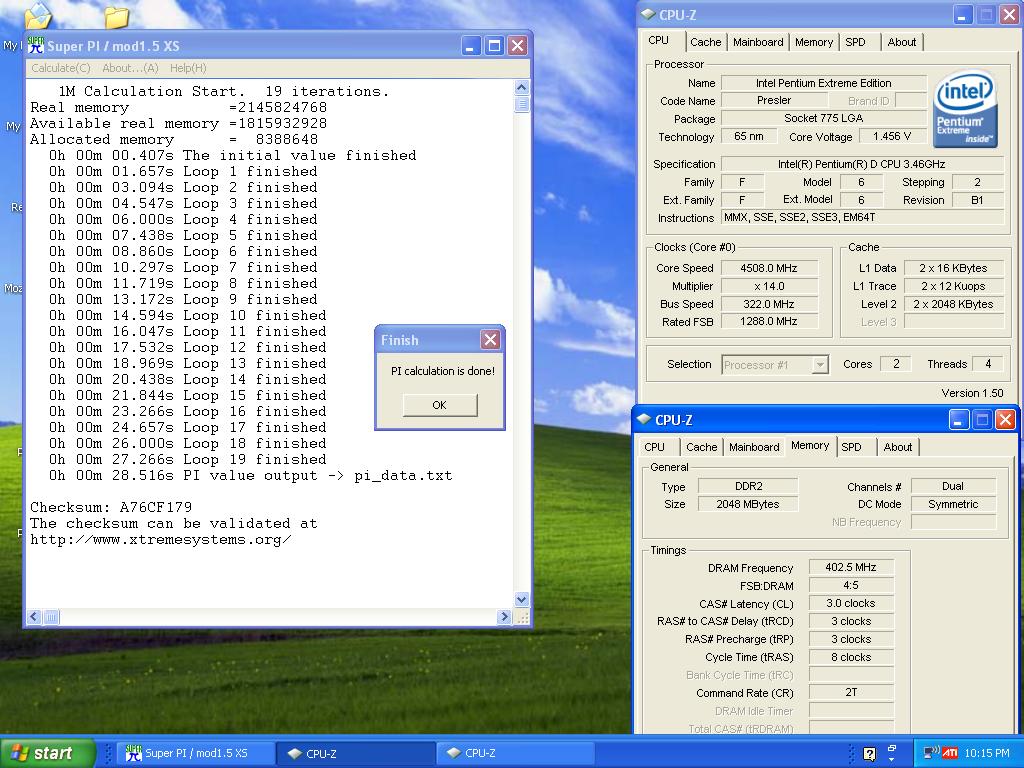Click the network connection tray icon
Viewport: 1024px width, 768px height.
(x=931, y=753)
